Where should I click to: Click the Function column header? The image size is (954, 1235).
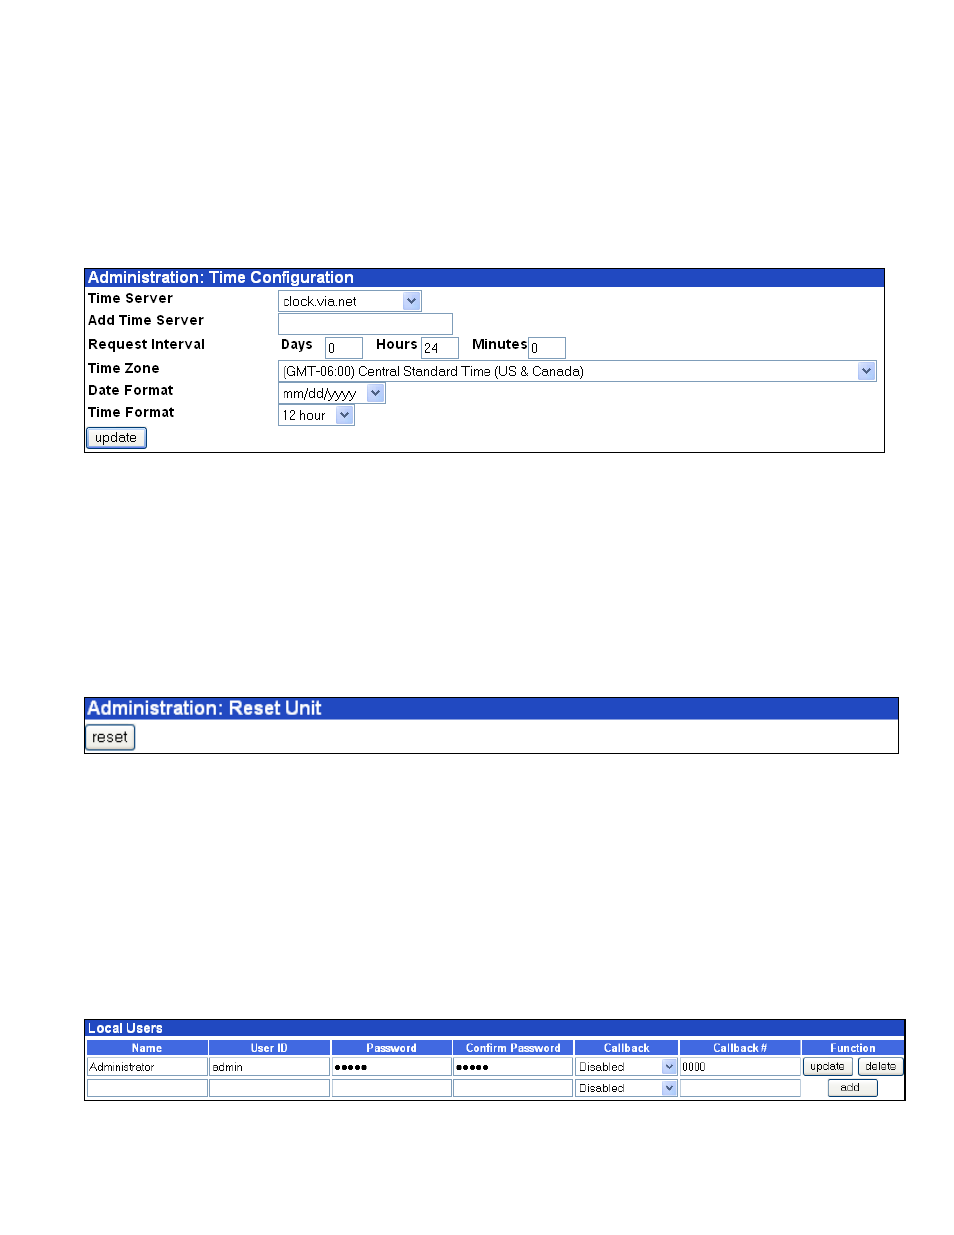click(853, 1048)
